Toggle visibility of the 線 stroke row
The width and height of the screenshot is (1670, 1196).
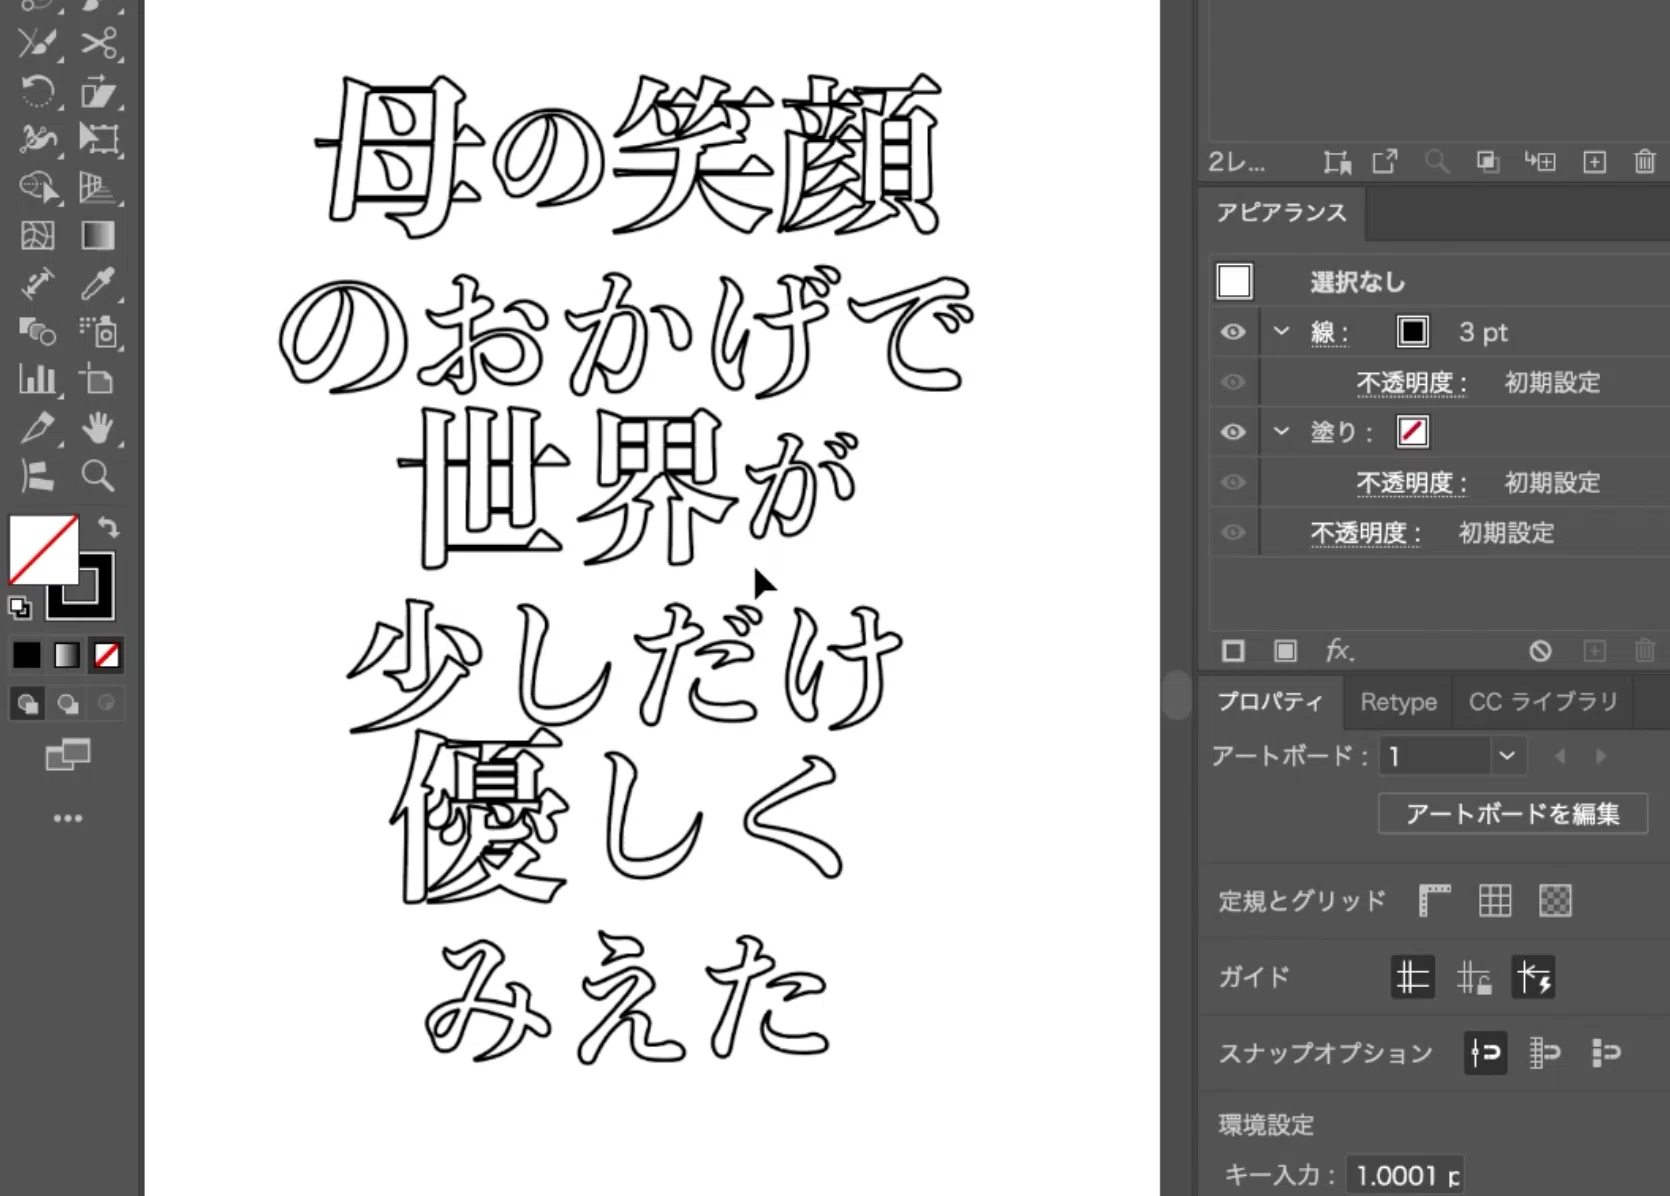click(1233, 332)
